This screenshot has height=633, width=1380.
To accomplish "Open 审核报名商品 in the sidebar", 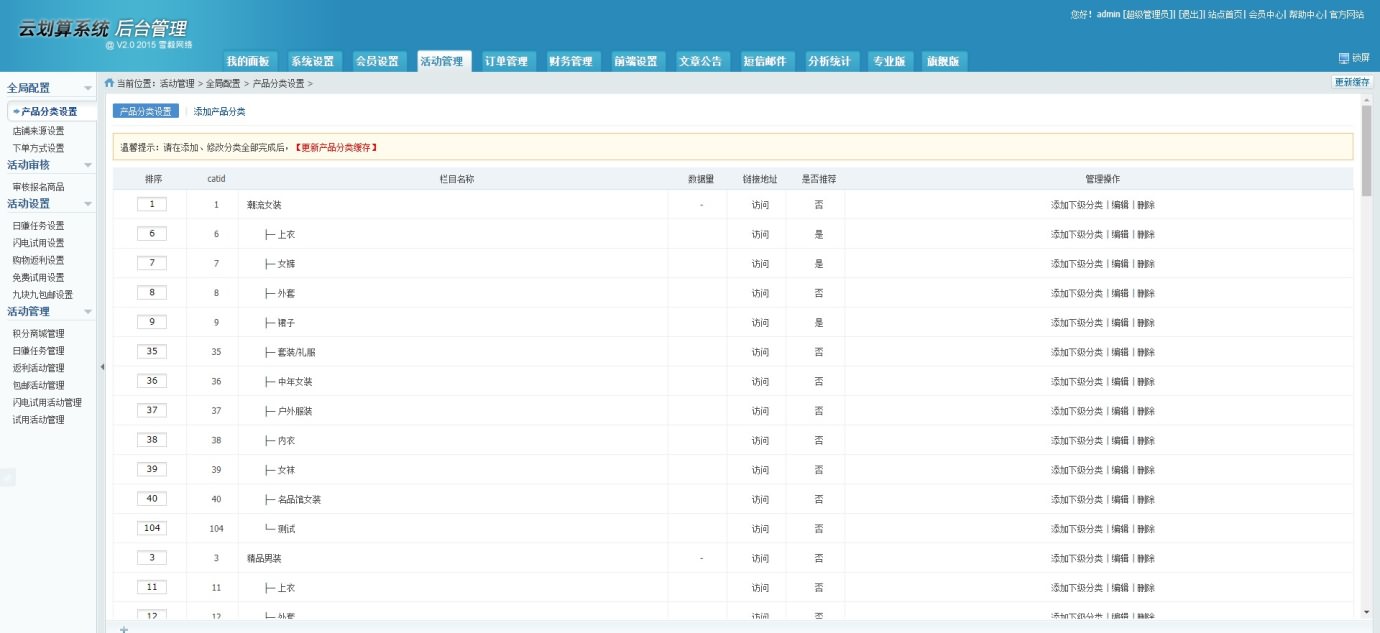I will [x=38, y=187].
